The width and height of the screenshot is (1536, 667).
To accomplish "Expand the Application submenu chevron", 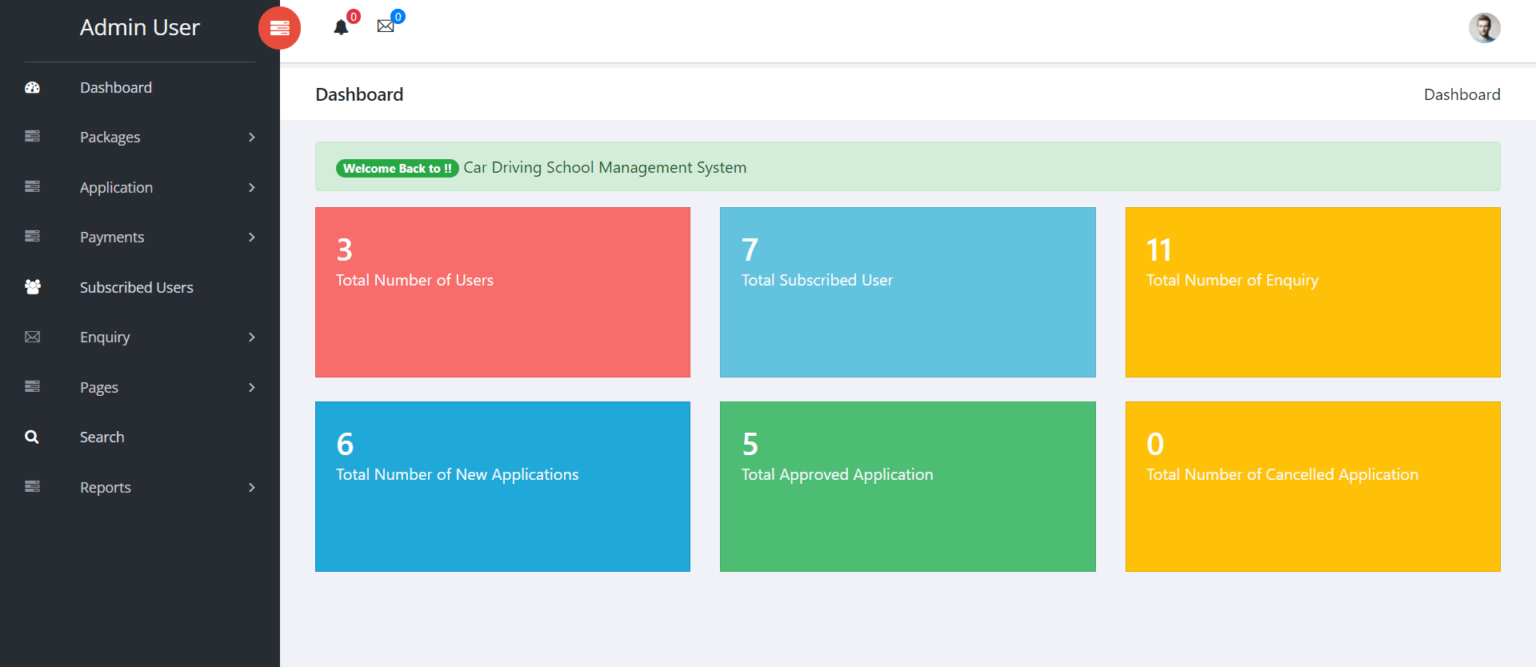I will 252,188.
